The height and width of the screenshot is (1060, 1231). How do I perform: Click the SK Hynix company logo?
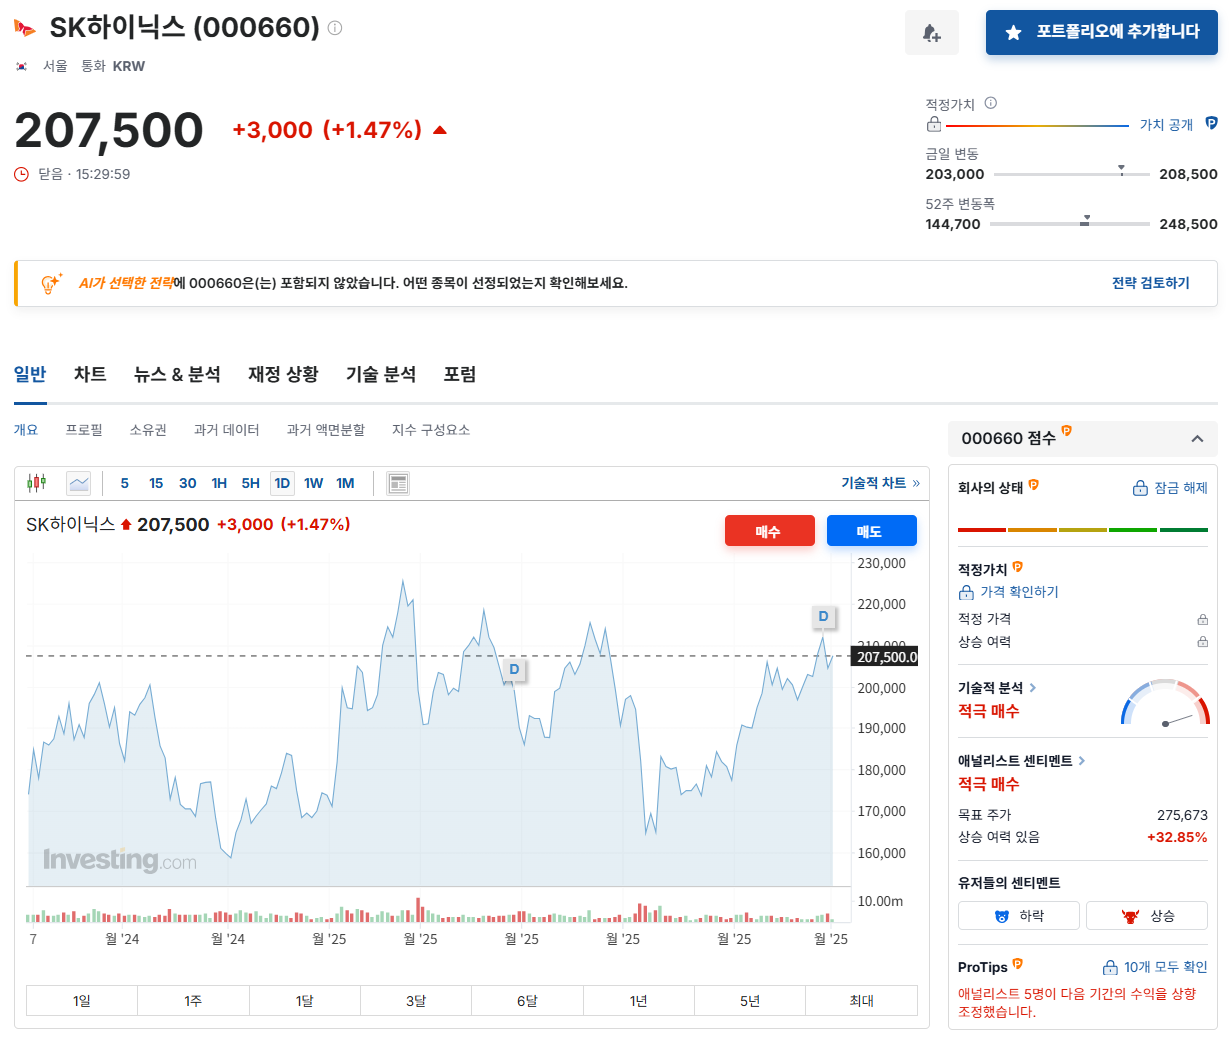click(25, 28)
